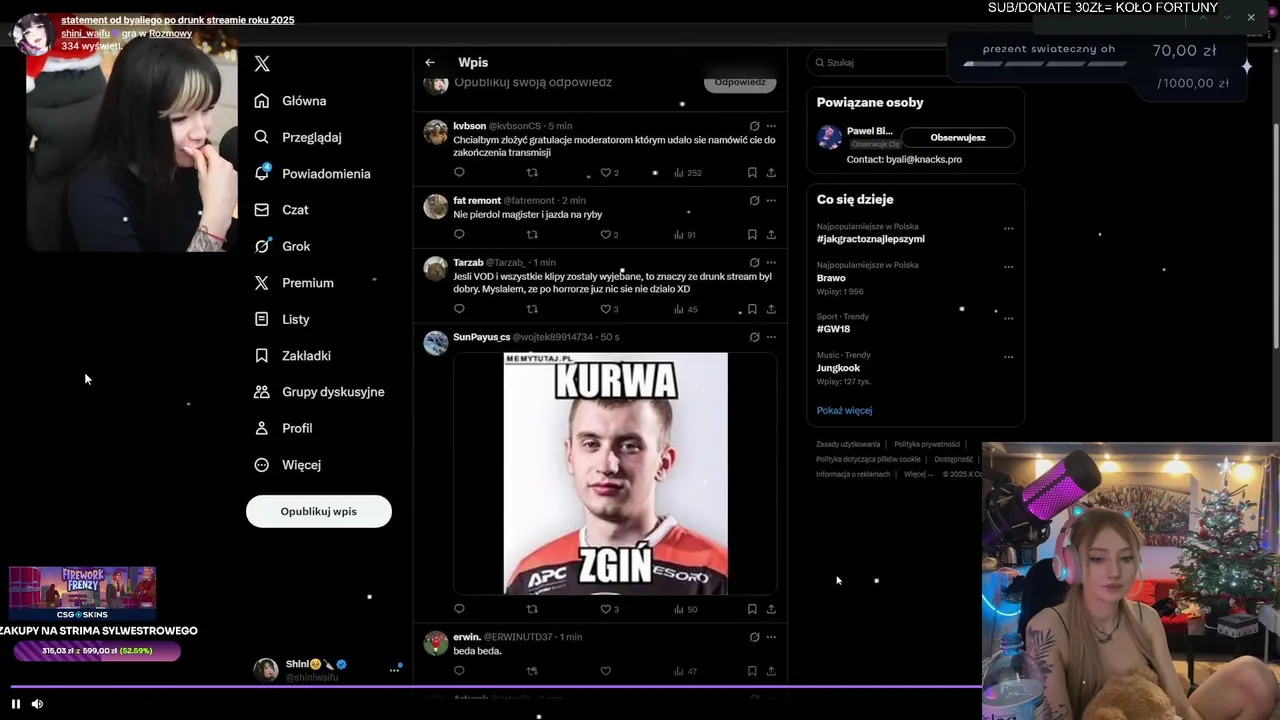Viewport: 1280px width, 720px height.
Task: Like Tarzab's post
Action: click(606, 309)
